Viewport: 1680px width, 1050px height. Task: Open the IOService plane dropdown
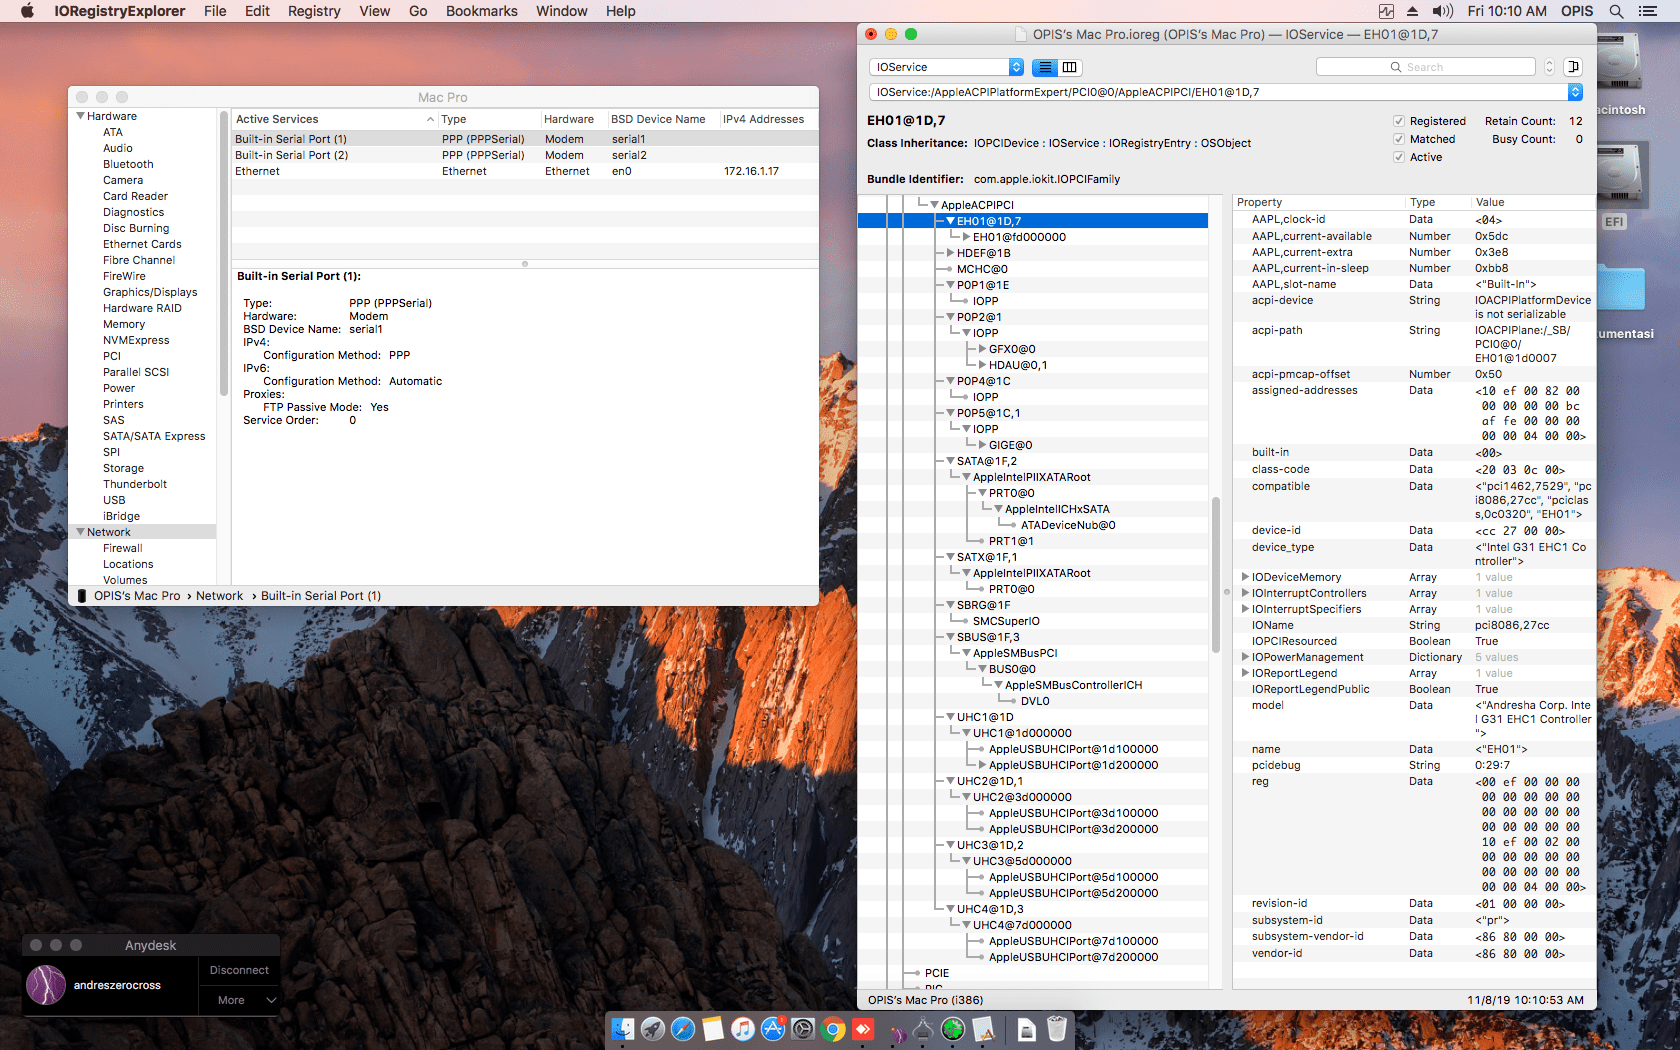946,67
